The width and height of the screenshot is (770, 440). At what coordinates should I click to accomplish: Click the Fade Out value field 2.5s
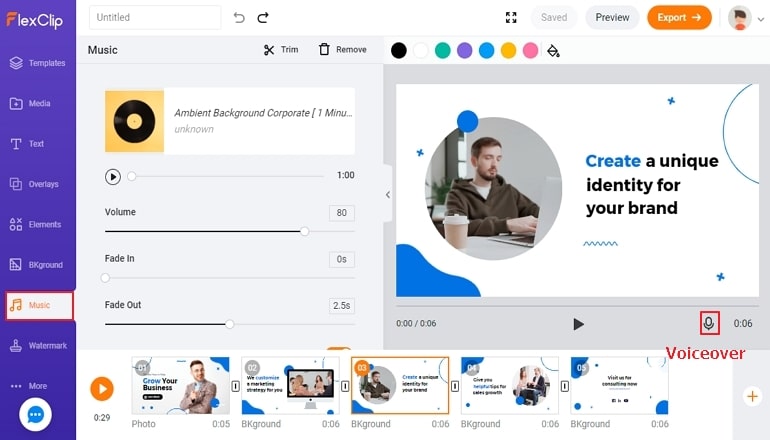click(342, 305)
